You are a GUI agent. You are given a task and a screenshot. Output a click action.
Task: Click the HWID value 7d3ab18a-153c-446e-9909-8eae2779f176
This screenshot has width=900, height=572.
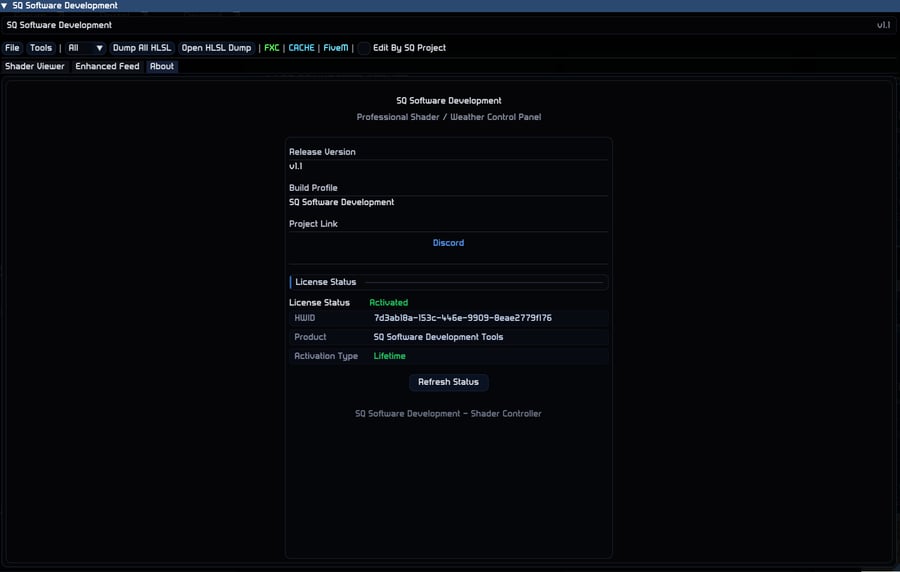(463, 318)
